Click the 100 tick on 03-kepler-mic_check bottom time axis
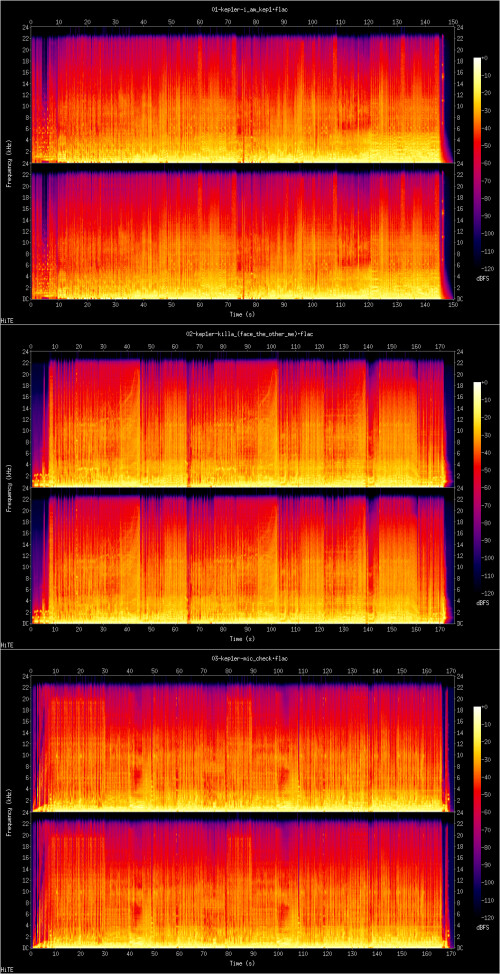 278,954
